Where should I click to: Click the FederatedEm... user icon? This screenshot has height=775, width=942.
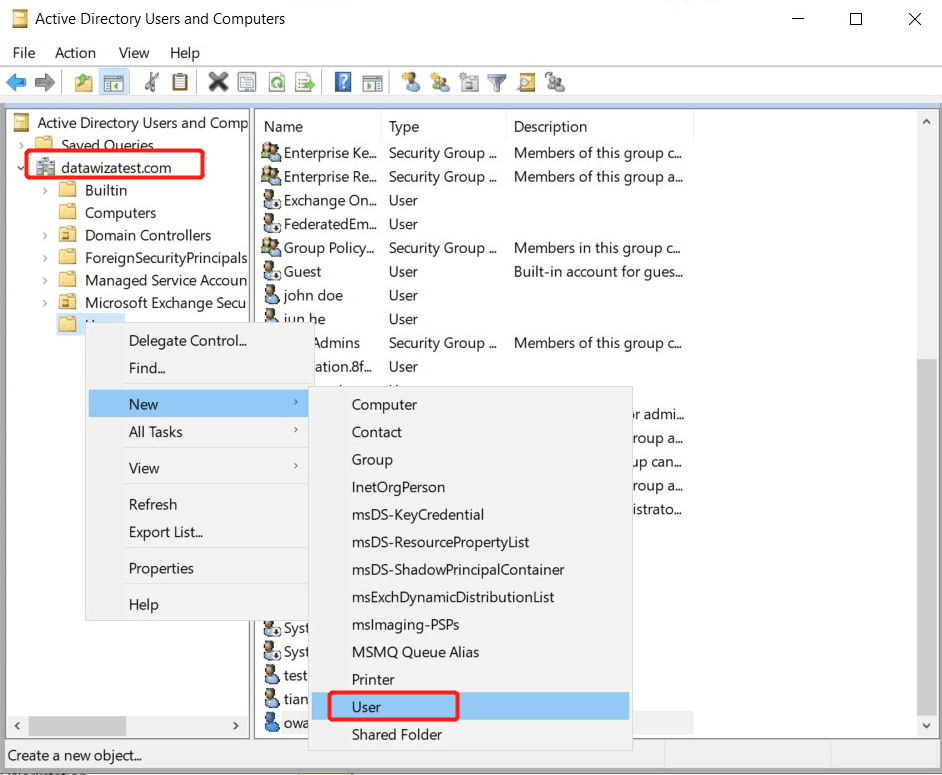coord(272,223)
